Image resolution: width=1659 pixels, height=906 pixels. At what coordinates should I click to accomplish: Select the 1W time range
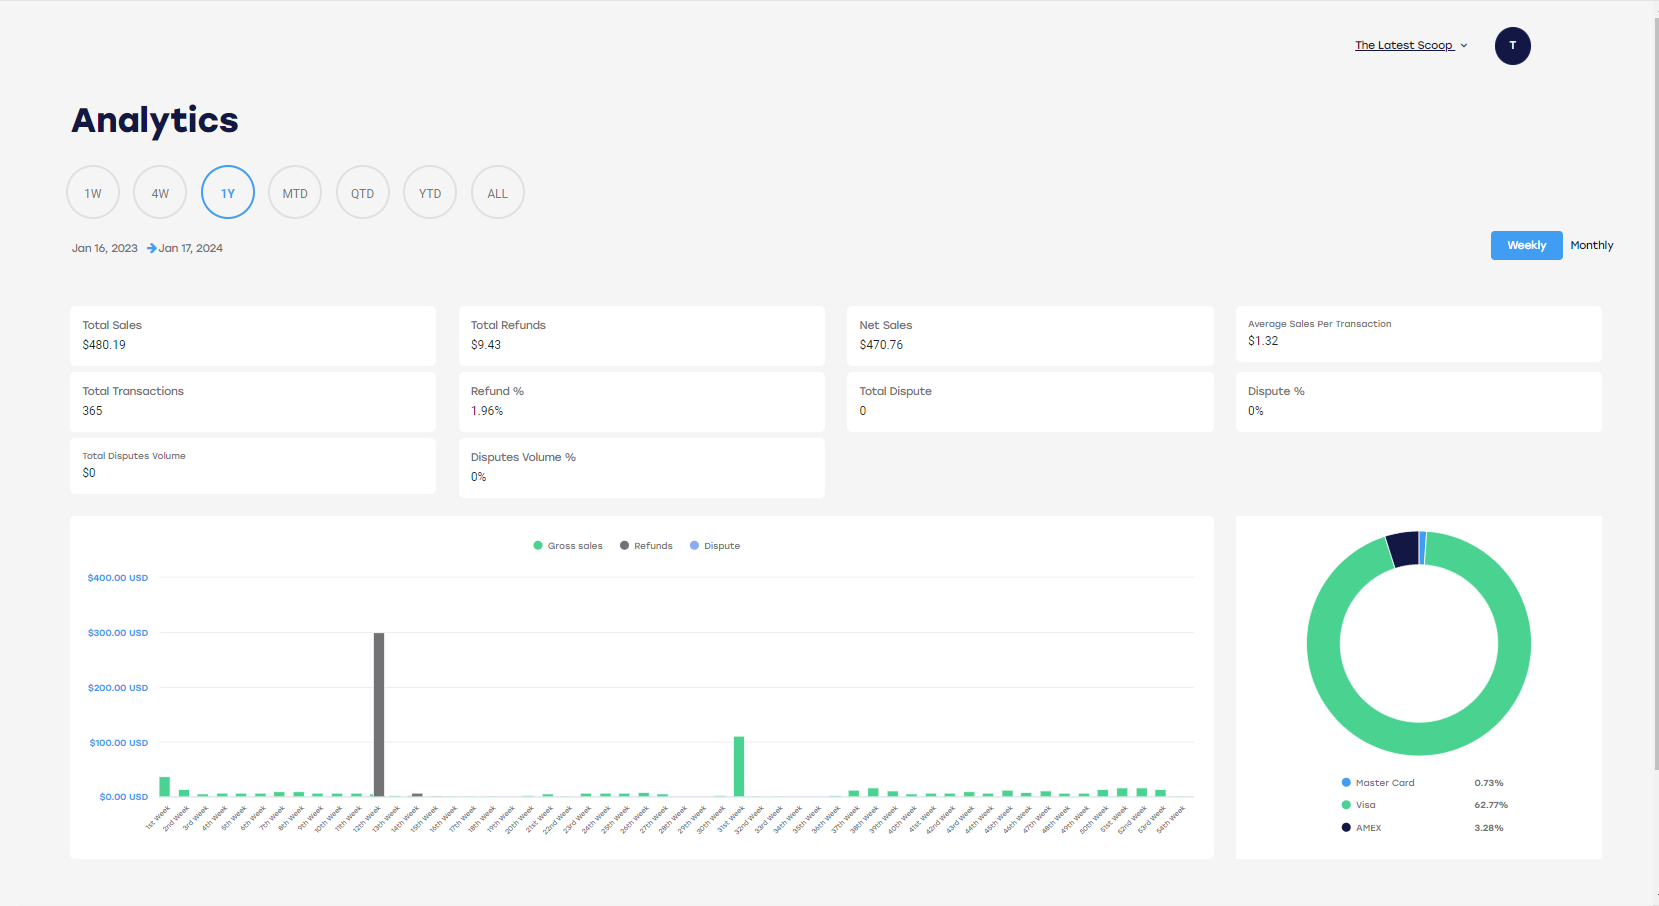pyautogui.click(x=93, y=192)
